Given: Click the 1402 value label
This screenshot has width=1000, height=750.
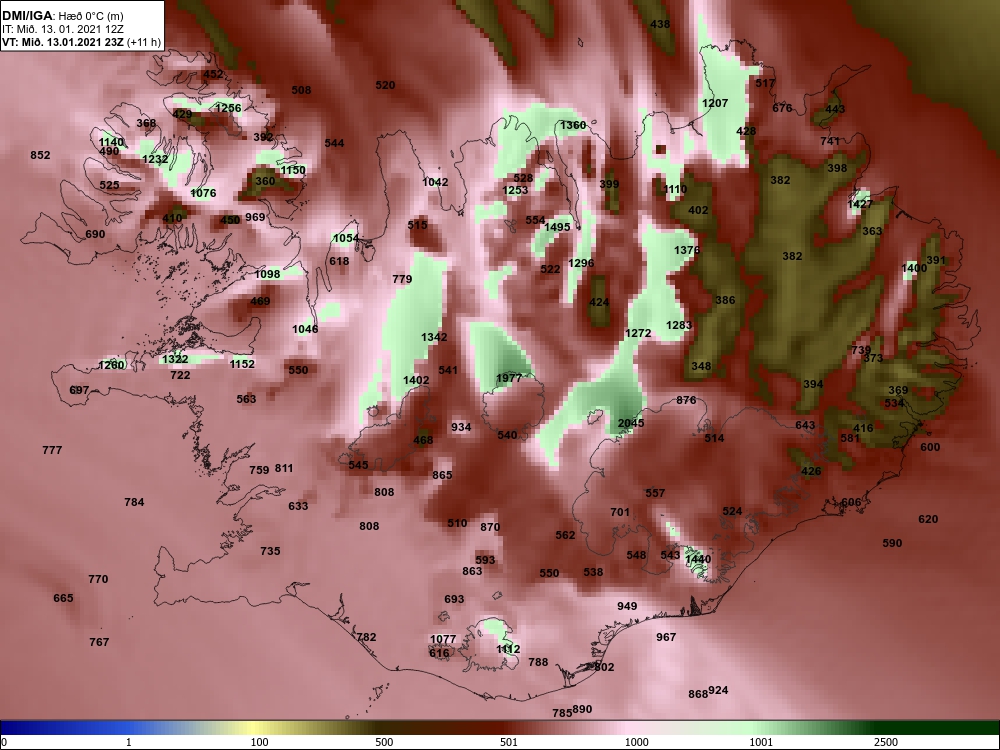Looking at the screenshot, I should point(416,379).
